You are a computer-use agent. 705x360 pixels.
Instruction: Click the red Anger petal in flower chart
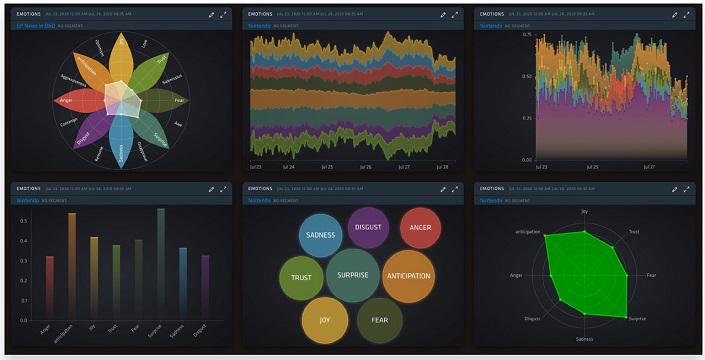[x=81, y=100]
